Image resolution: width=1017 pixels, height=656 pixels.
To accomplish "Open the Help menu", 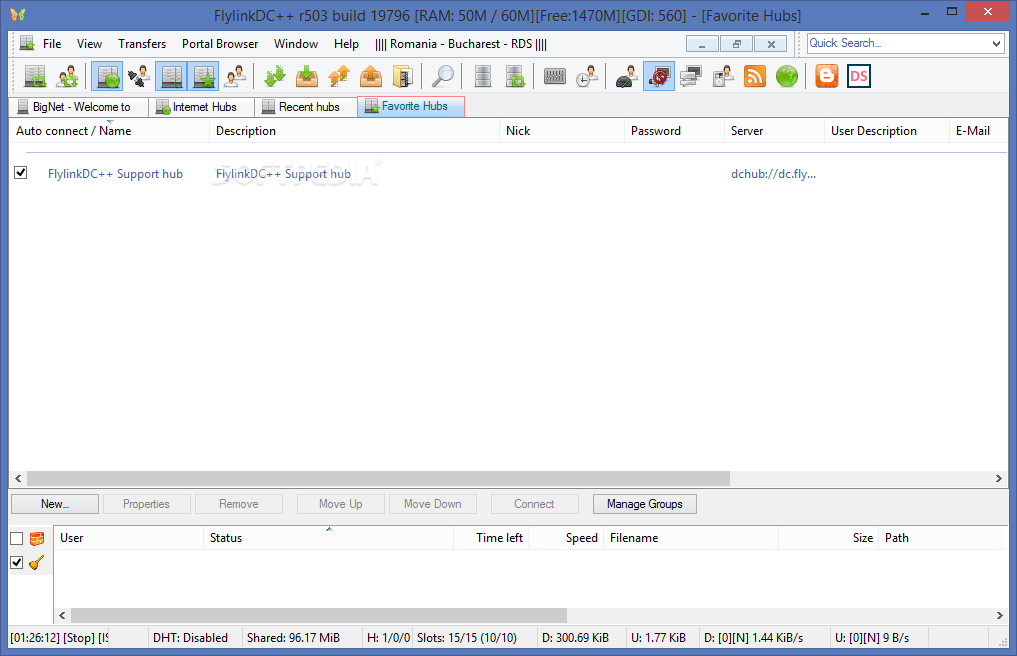I will coord(346,43).
